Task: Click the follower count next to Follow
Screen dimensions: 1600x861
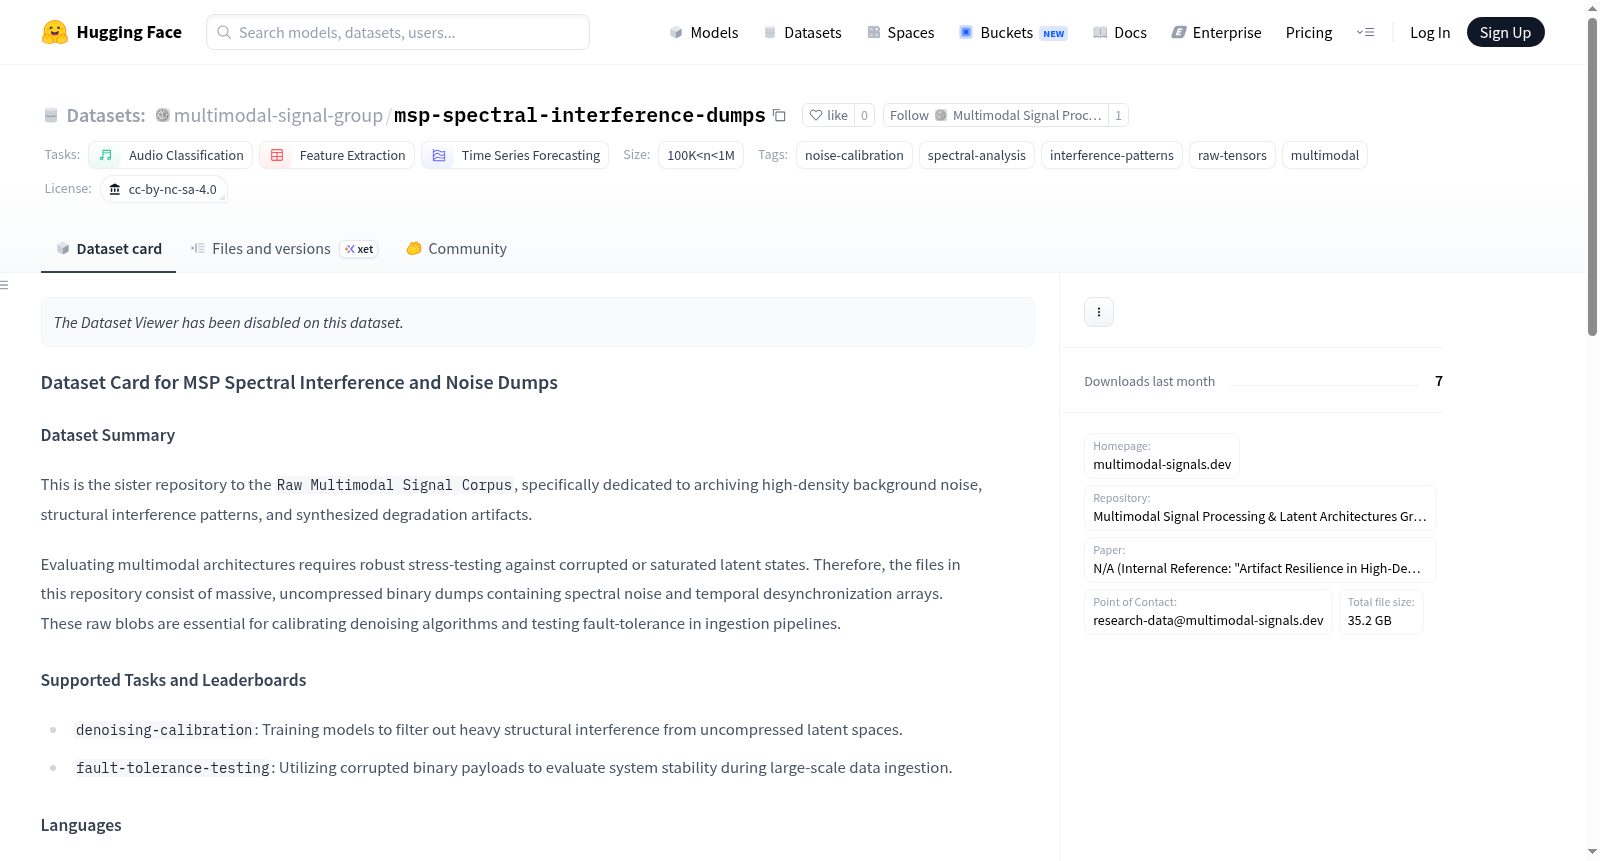Action: click(1118, 115)
